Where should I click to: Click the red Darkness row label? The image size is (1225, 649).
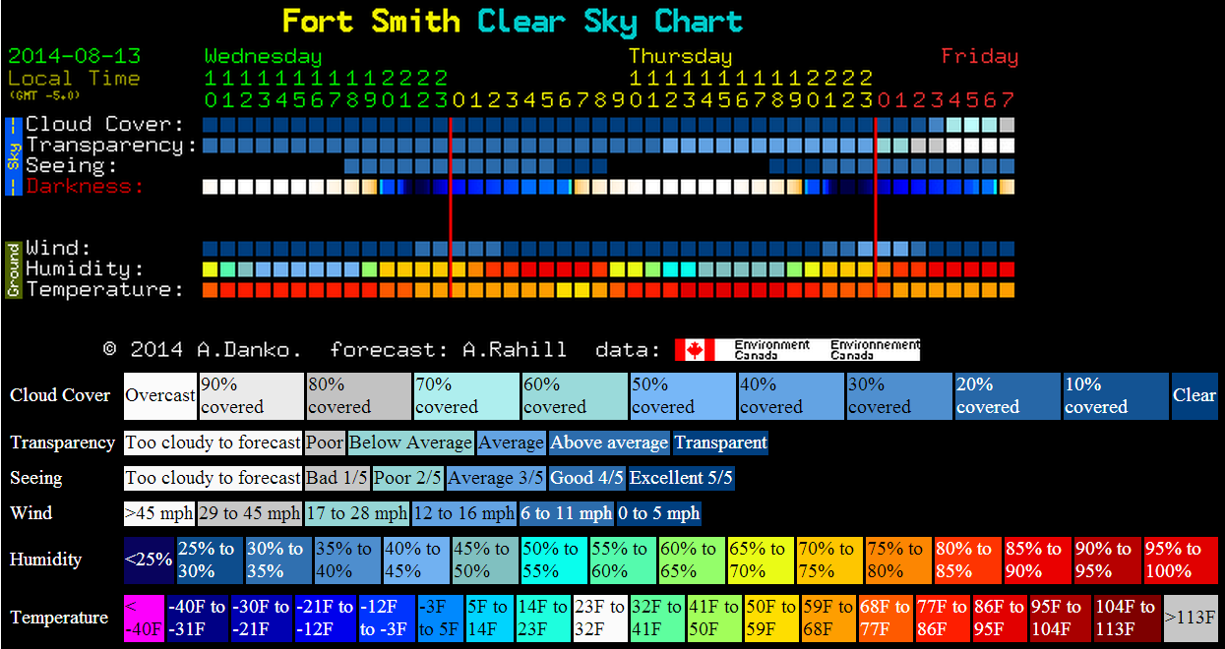[x=85, y=186]
